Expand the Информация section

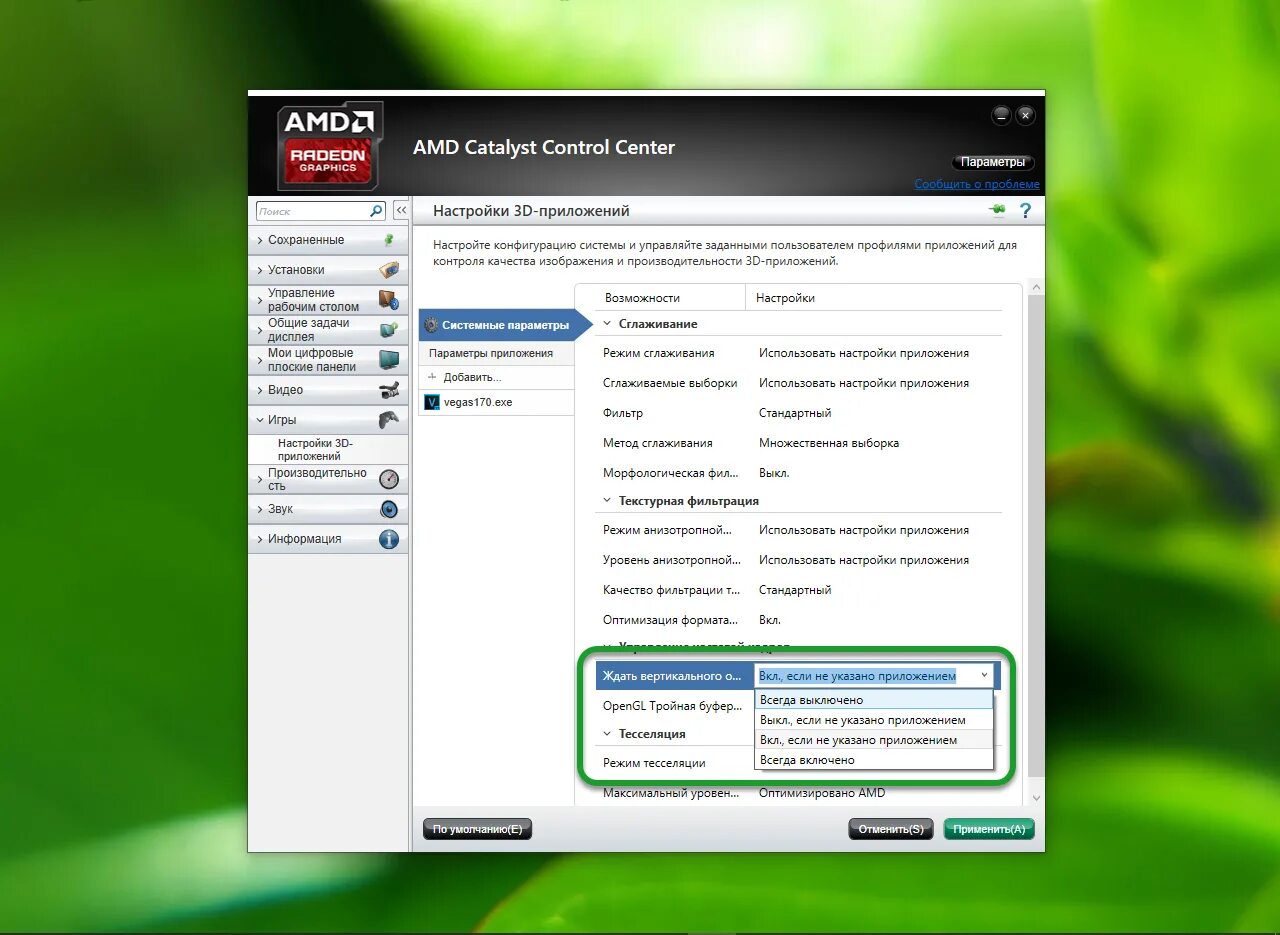tap(260, 539)
